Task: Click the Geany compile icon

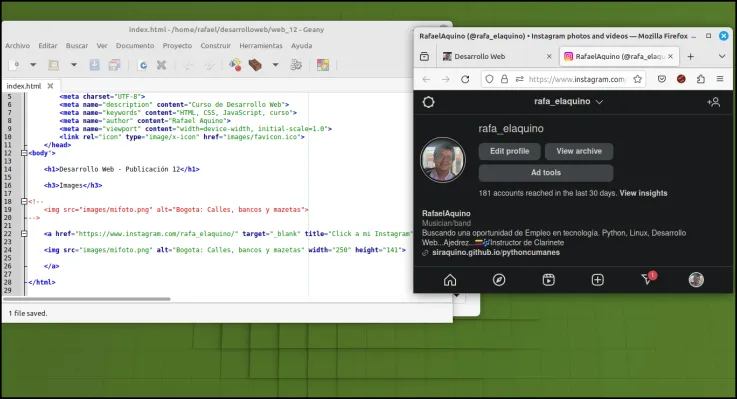Action: click(x=235, y=65)
